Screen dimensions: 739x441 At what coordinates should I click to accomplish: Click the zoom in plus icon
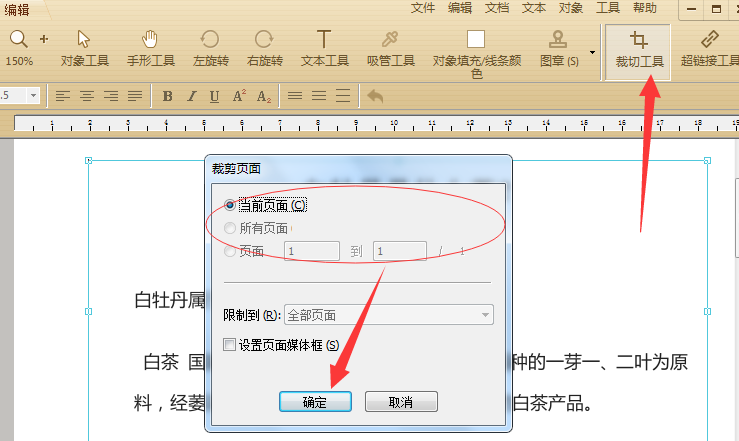click(x=44, y=39)
